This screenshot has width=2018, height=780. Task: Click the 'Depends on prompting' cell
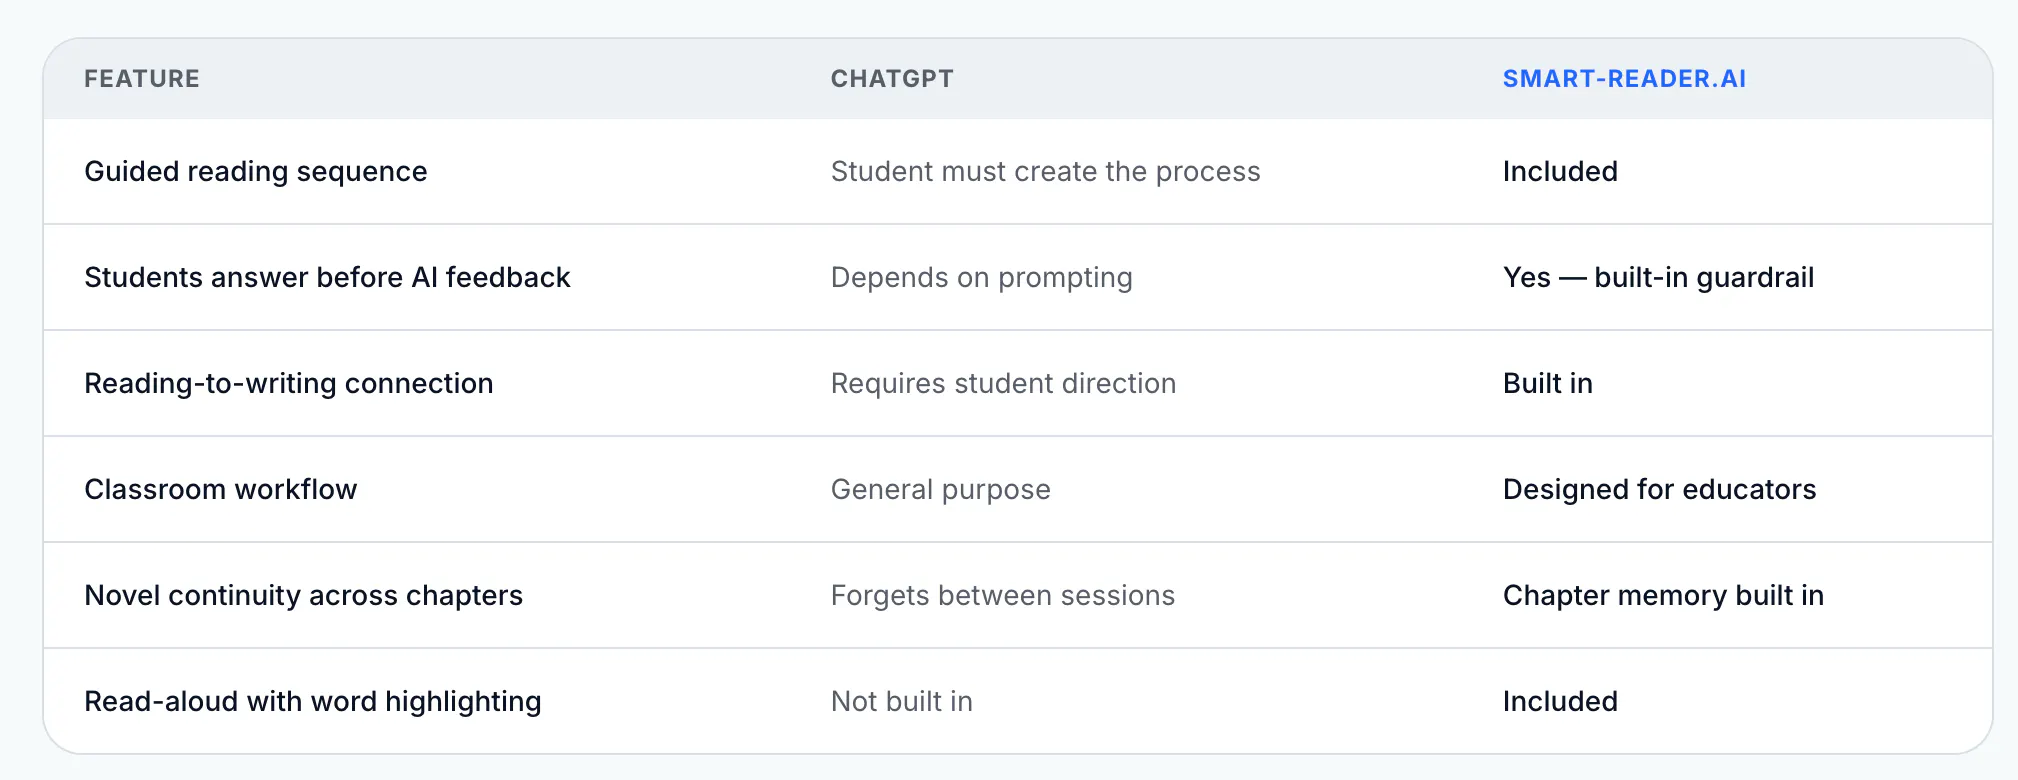(x=981, y=278)
